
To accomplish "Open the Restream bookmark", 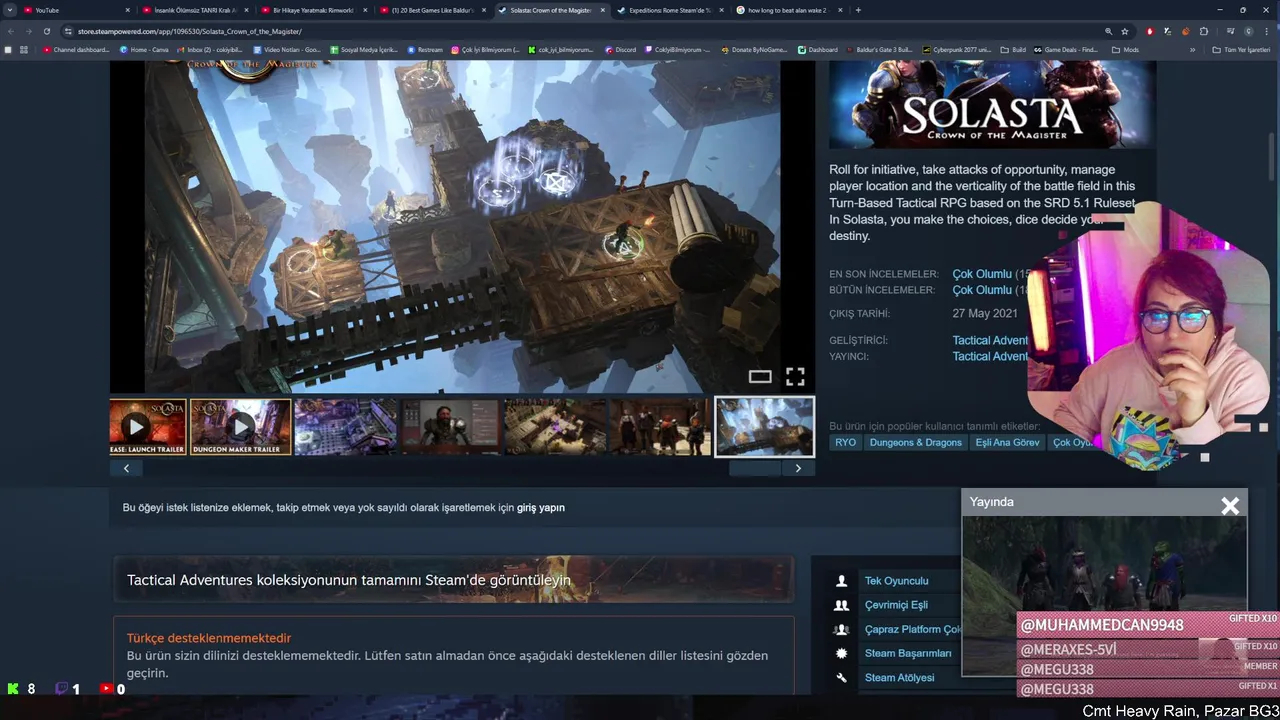I will 425,49.
